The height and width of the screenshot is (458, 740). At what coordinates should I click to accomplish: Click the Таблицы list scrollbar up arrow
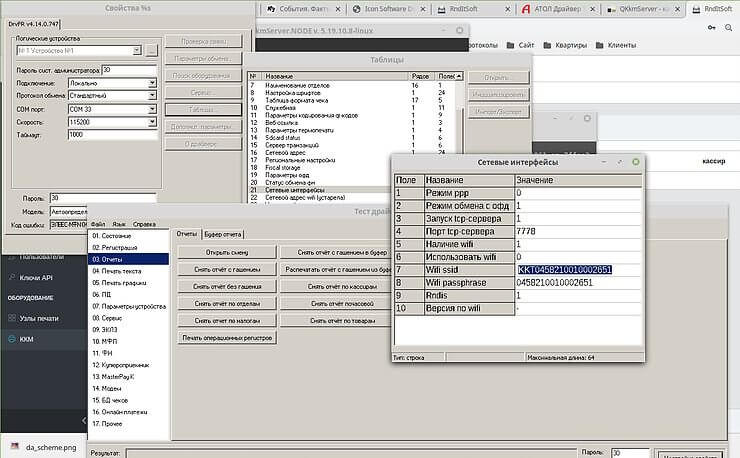[459, 76]
